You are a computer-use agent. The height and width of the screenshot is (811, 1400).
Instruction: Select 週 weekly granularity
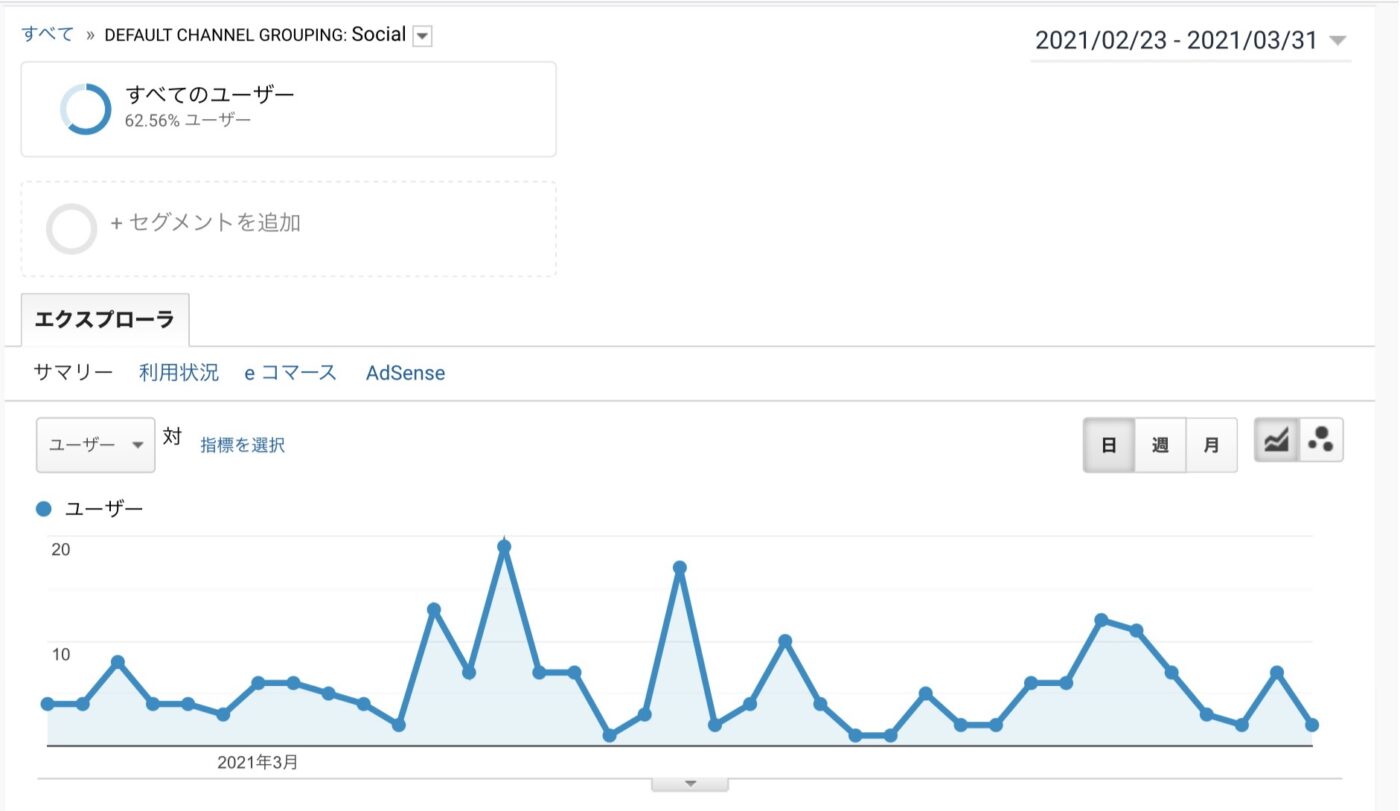pyautogui.click(x=1160, y=445)
